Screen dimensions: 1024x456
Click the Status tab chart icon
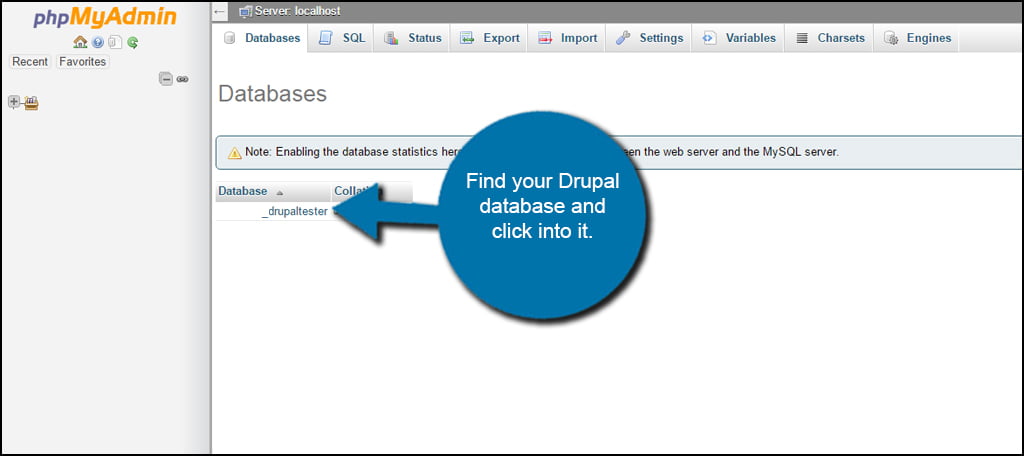click(391, 38)
